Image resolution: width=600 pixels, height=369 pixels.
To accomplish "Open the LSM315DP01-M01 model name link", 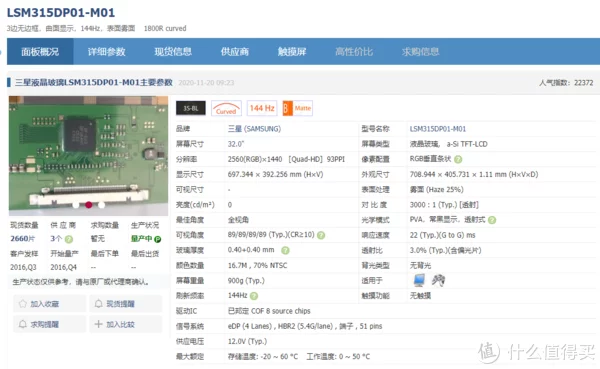I will [x=438, y=129].
